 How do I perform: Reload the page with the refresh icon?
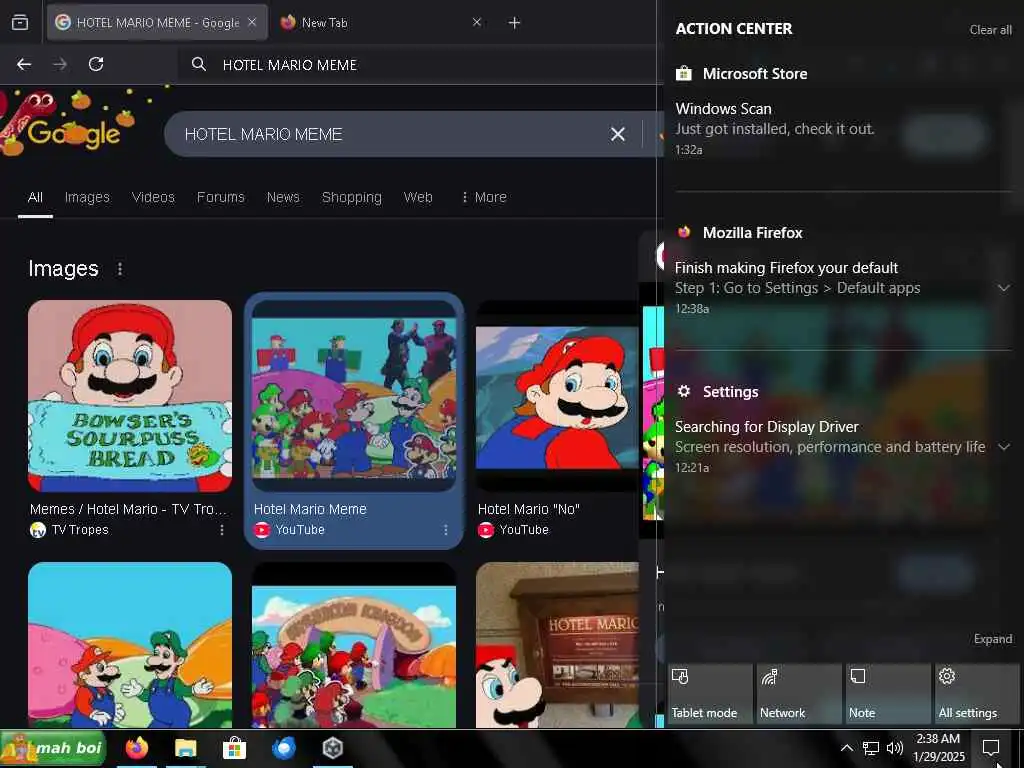pyautogui.click(x=96, y=64)
